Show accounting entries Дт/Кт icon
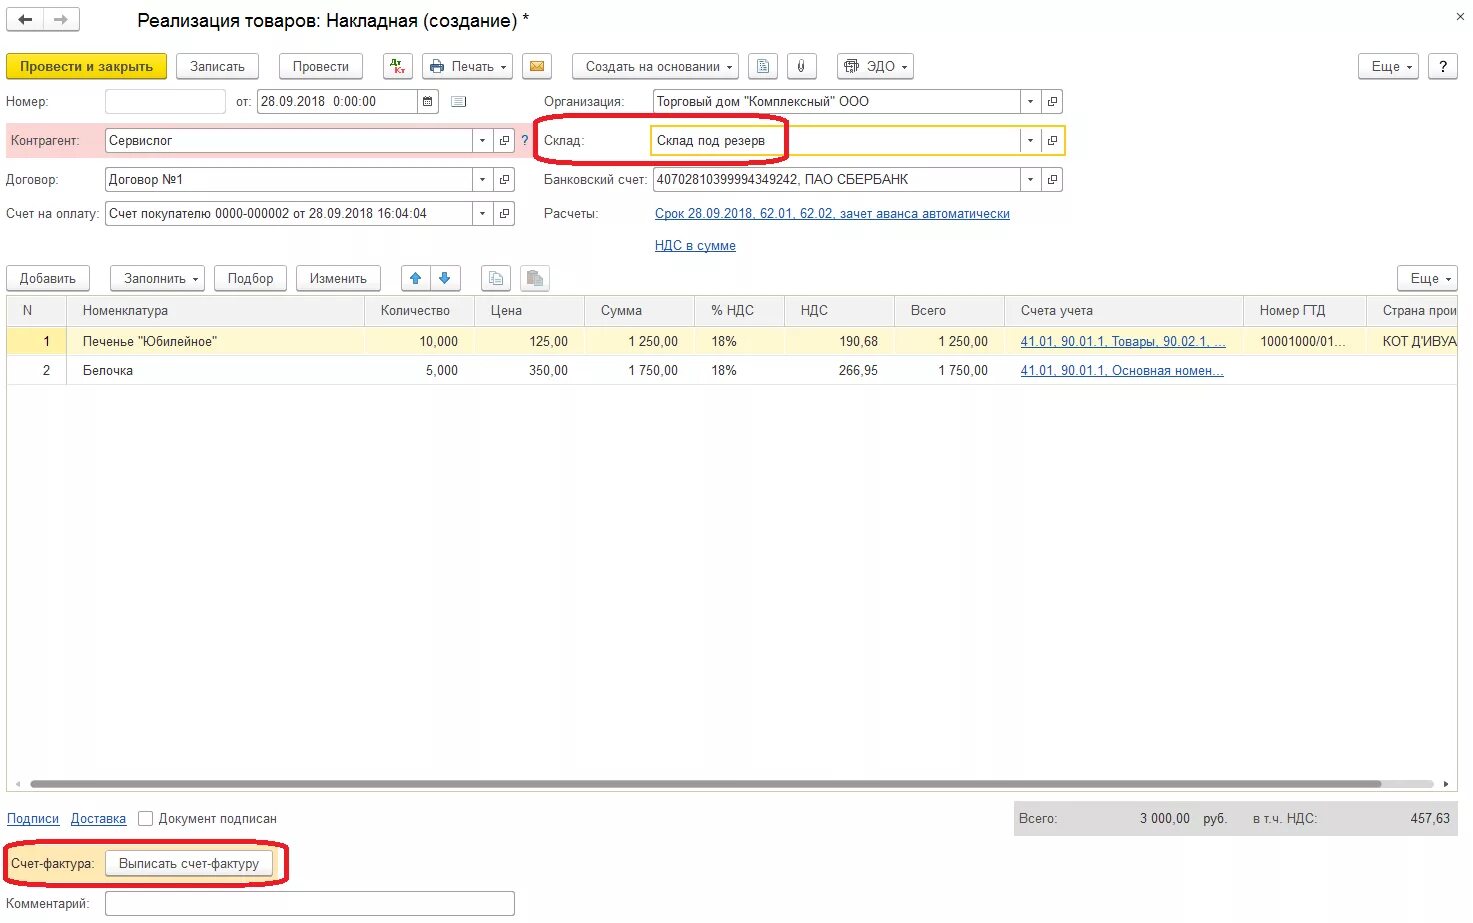Screen dimensions: 1473x923 [x=398, y=66]
